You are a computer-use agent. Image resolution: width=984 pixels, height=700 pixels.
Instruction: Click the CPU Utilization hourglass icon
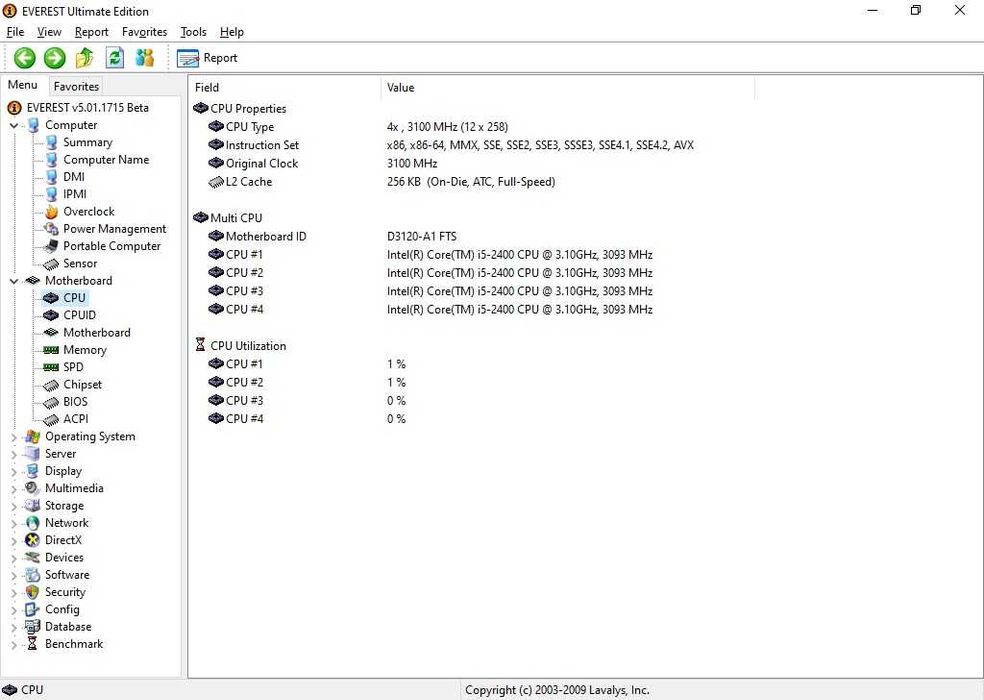tap(200, 345)
